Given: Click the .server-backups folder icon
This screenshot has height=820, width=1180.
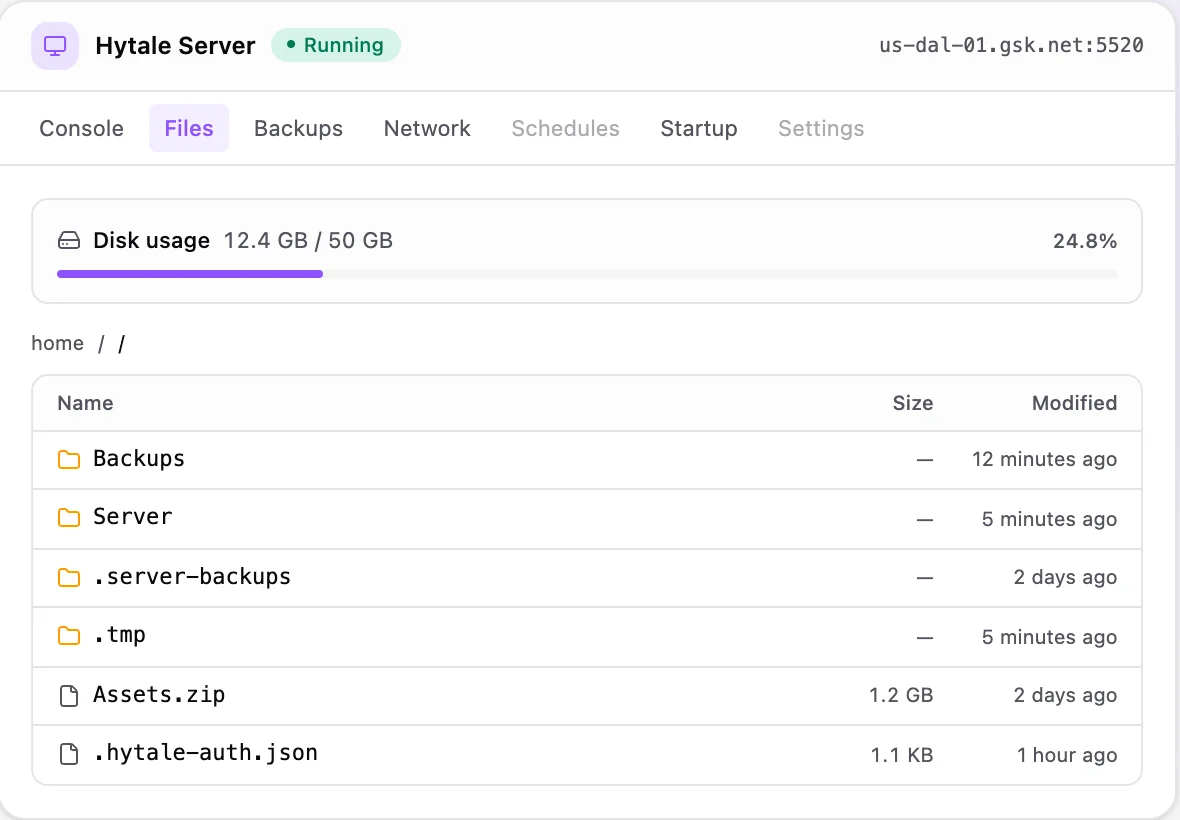Looking at the screenshot, I should tap(68, 577).
